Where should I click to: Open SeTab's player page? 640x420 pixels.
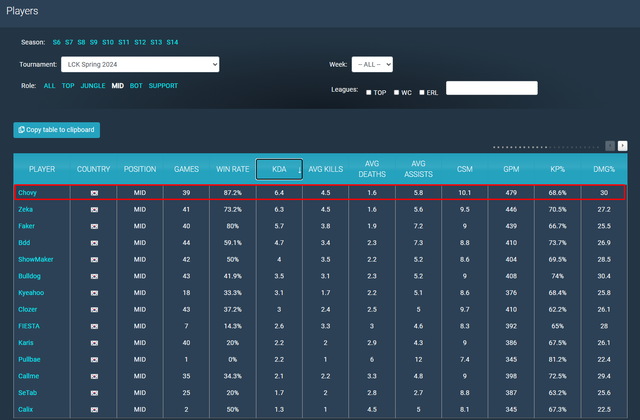point(27,393)
